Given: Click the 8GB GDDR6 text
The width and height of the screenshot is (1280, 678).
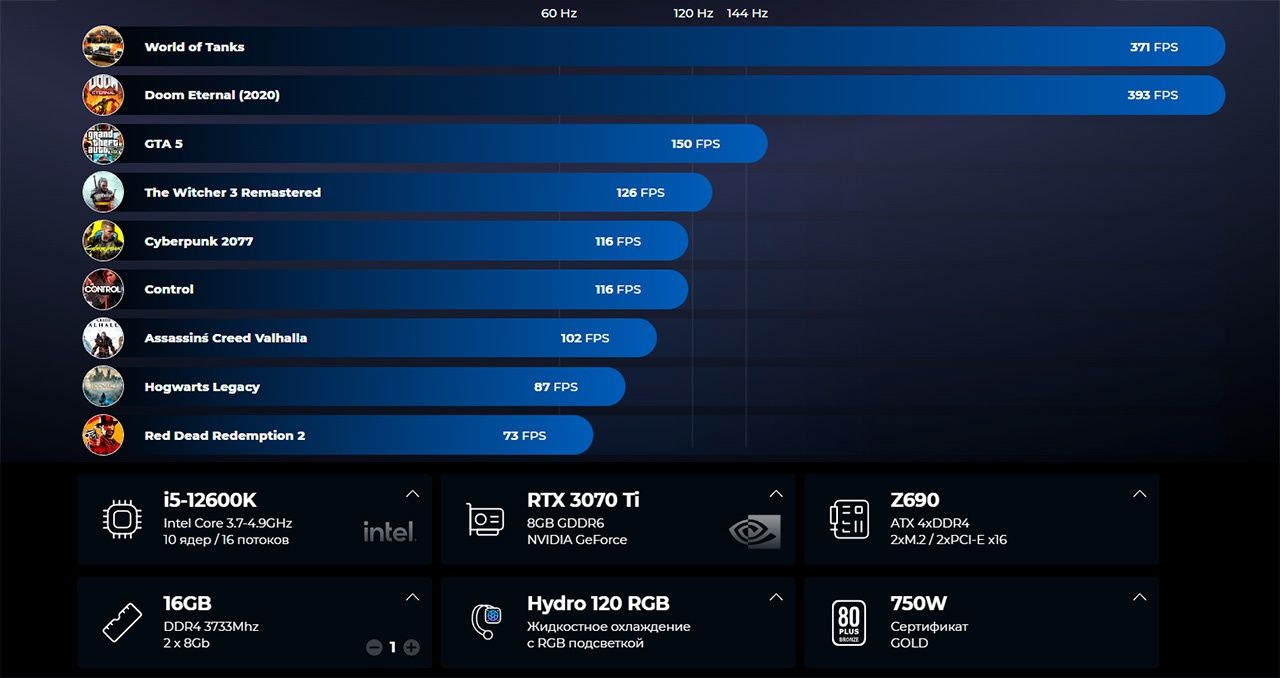Looking at the screenshot, I should [x=565, y=523].
